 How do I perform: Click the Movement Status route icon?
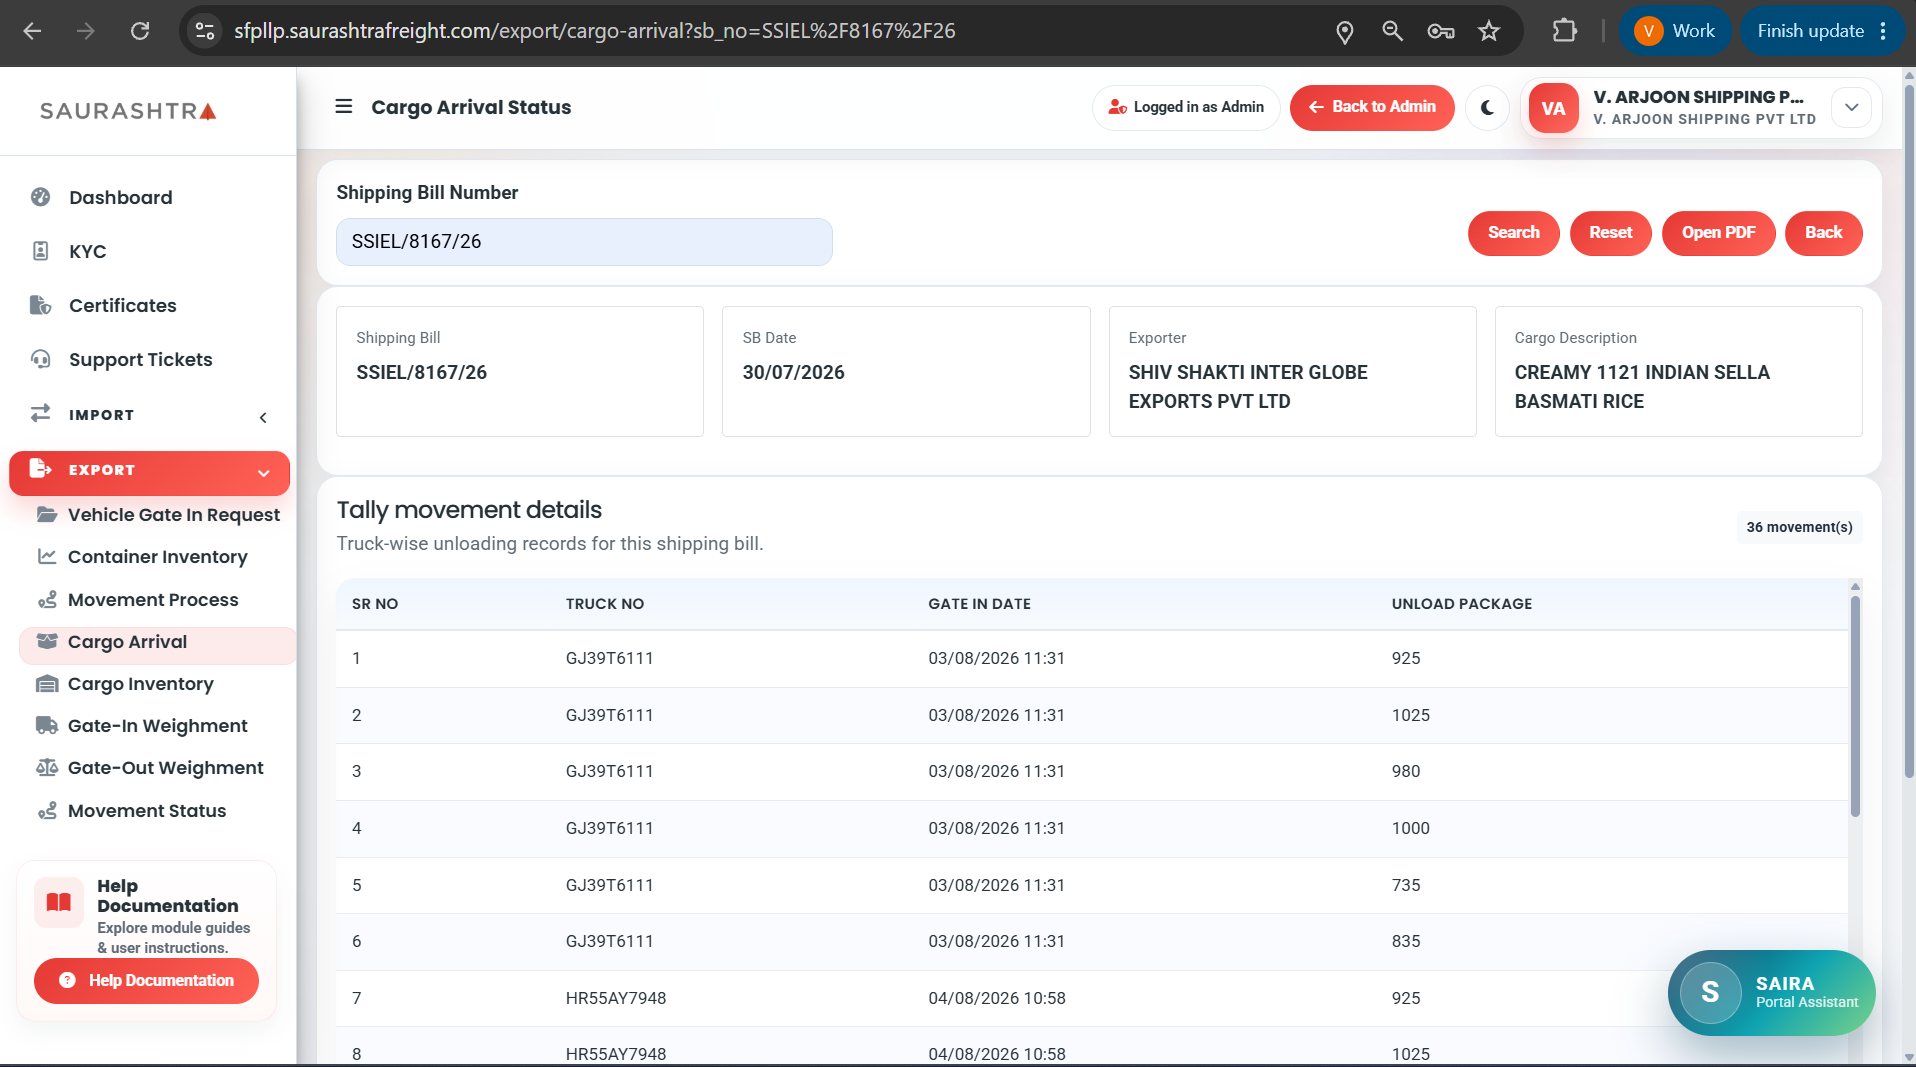click(x=47, y=810)
